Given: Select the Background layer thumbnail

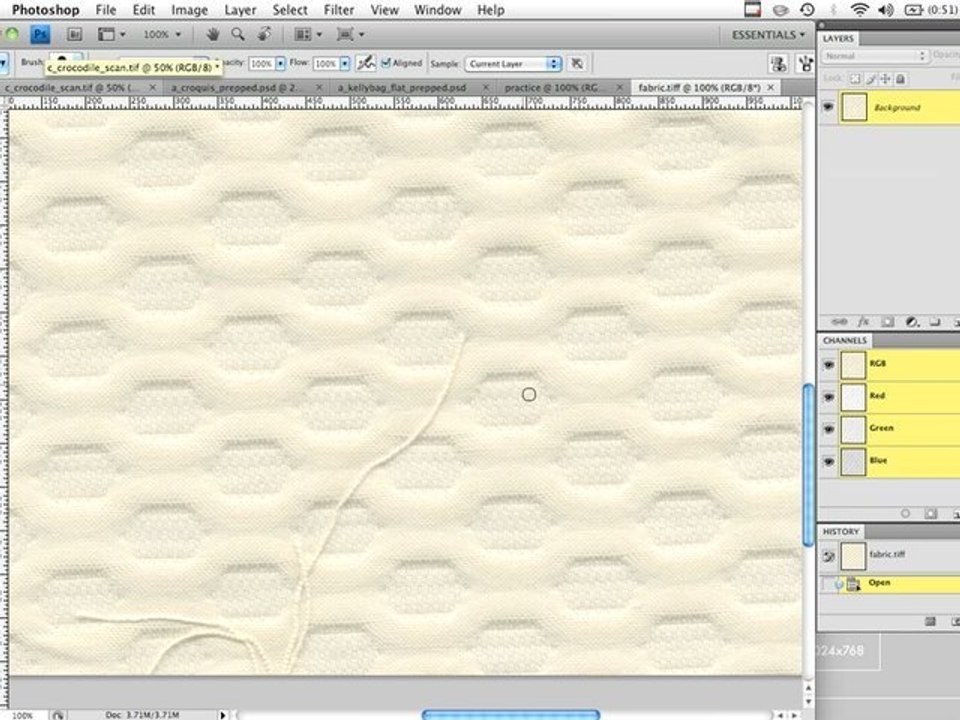Looking at the screenshot, I should click(x=853, y=107).
